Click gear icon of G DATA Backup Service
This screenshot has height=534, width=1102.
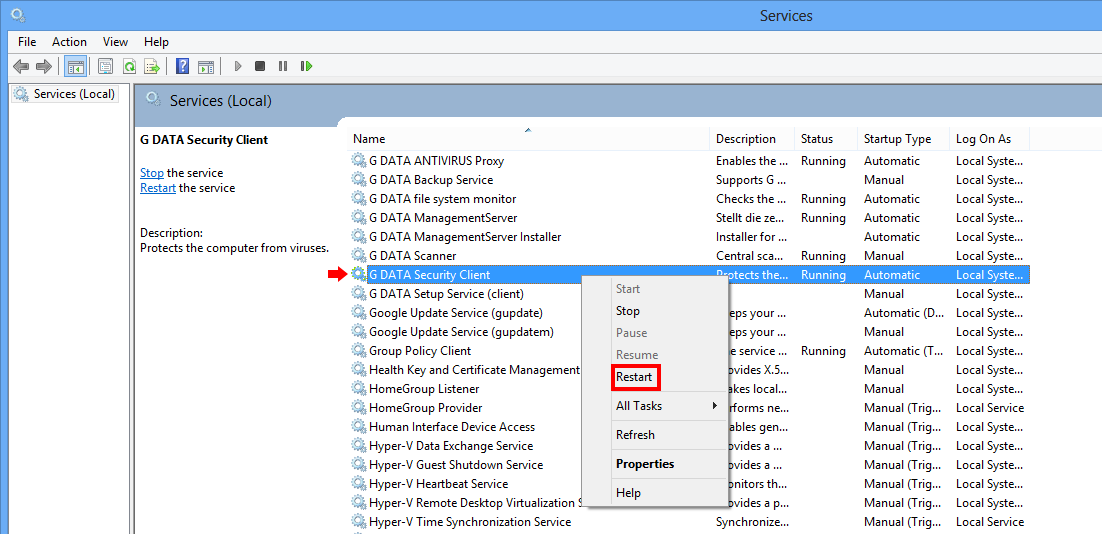click(x=359, y=179)
